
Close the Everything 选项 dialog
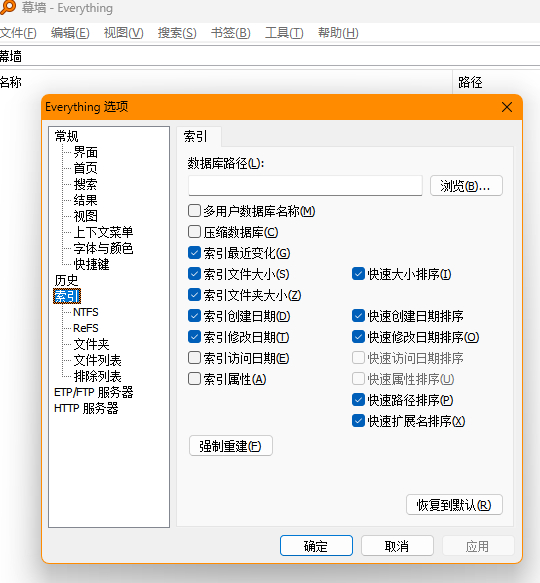point(507,107)
